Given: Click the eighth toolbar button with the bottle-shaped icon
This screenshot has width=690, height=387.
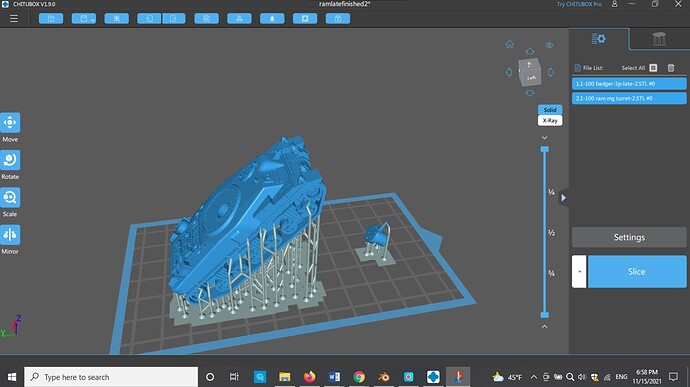Looking at the screenshot, I should [272, 18].
